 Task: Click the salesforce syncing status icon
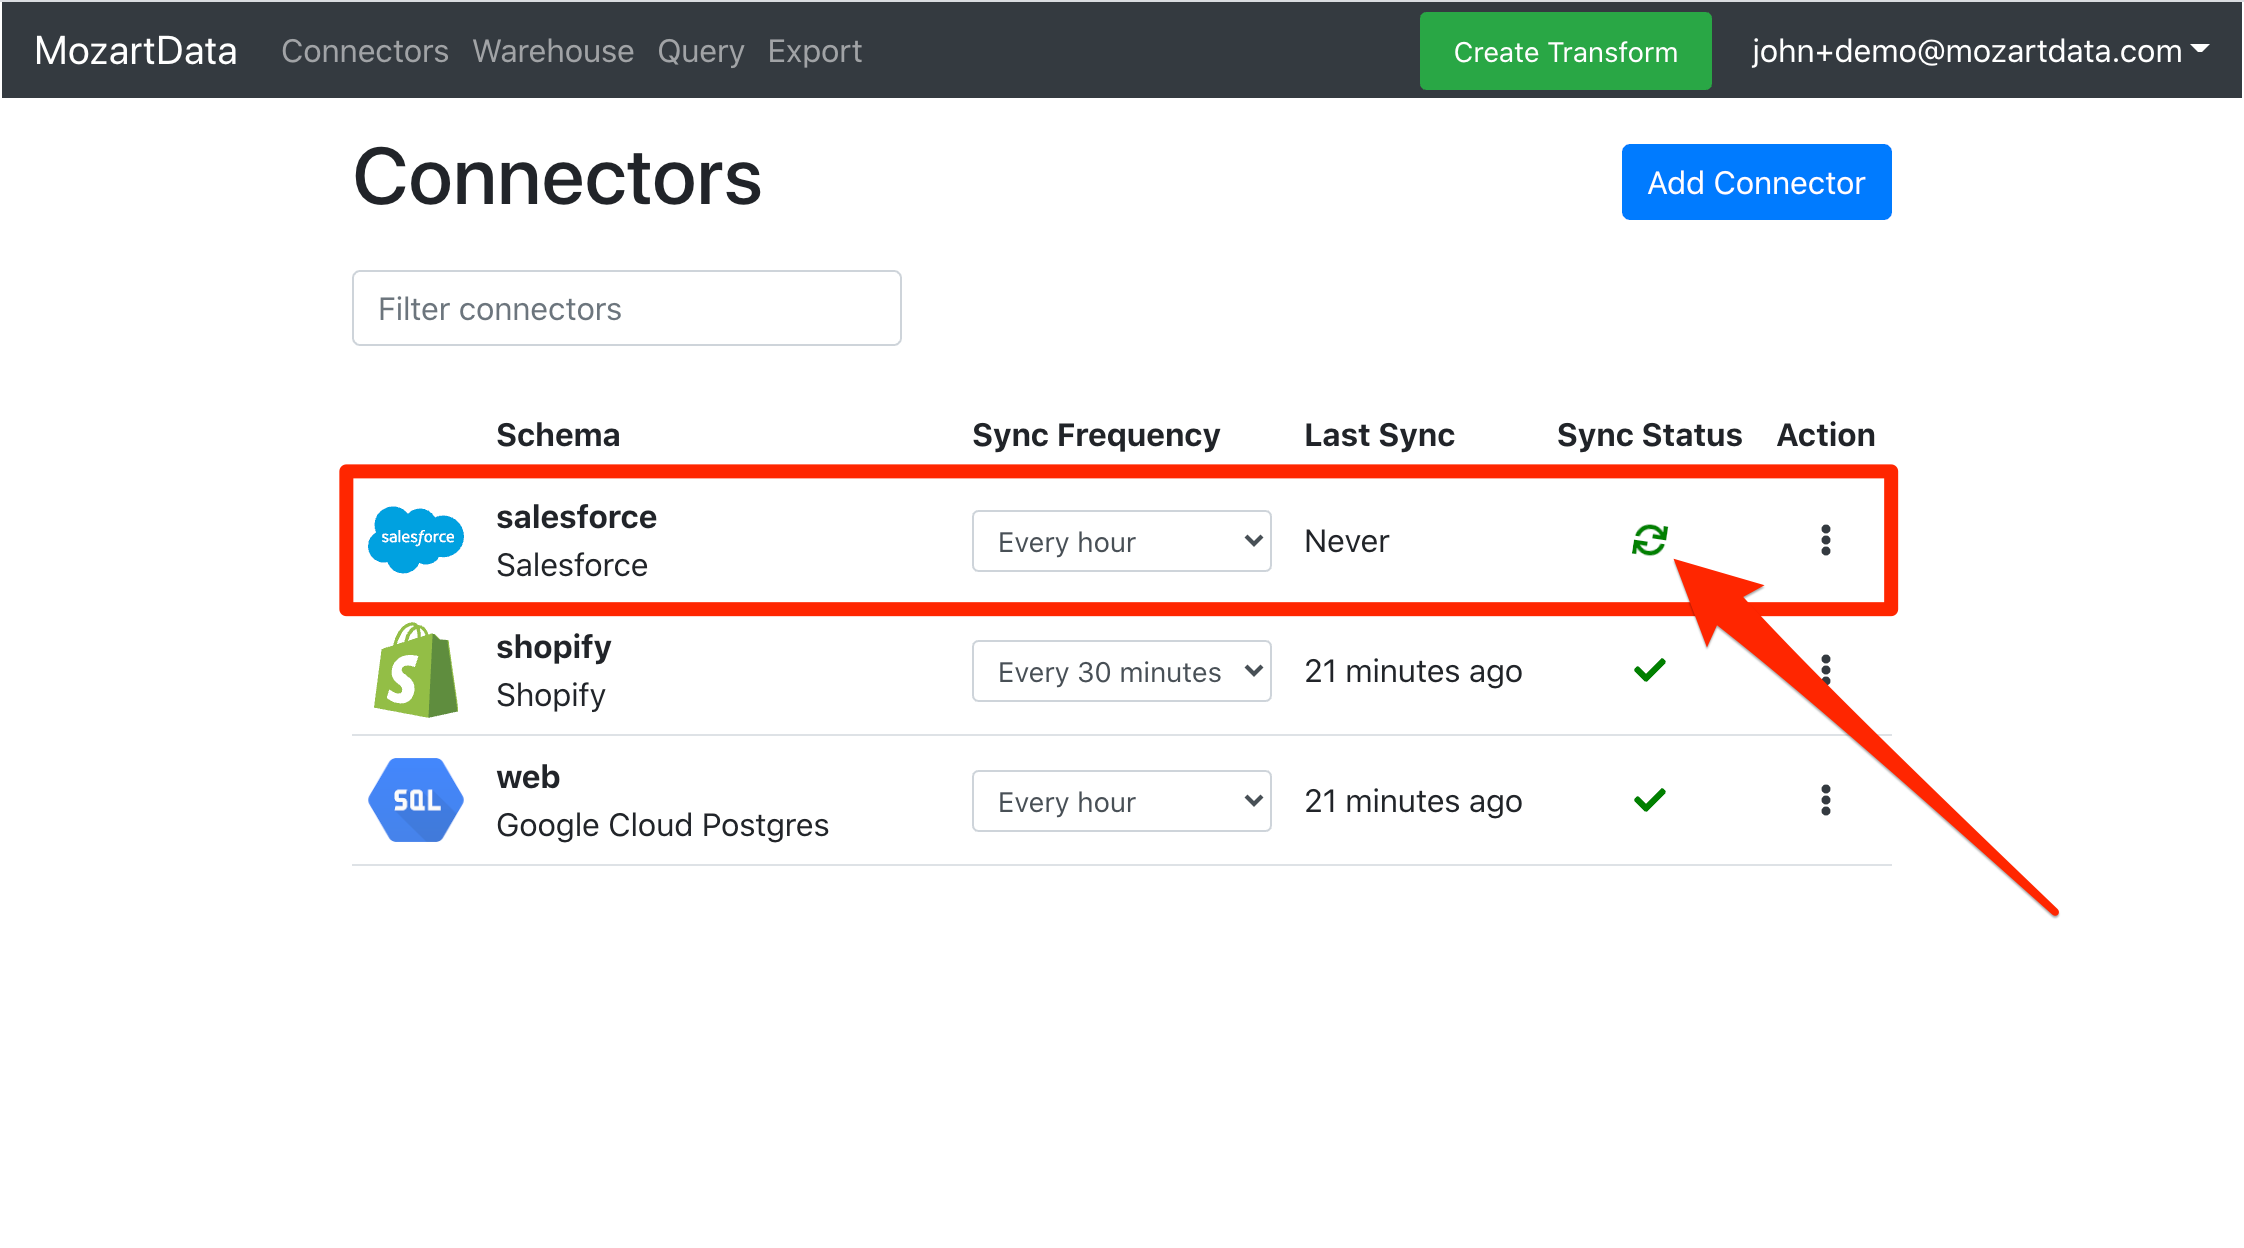(1649, 540)
